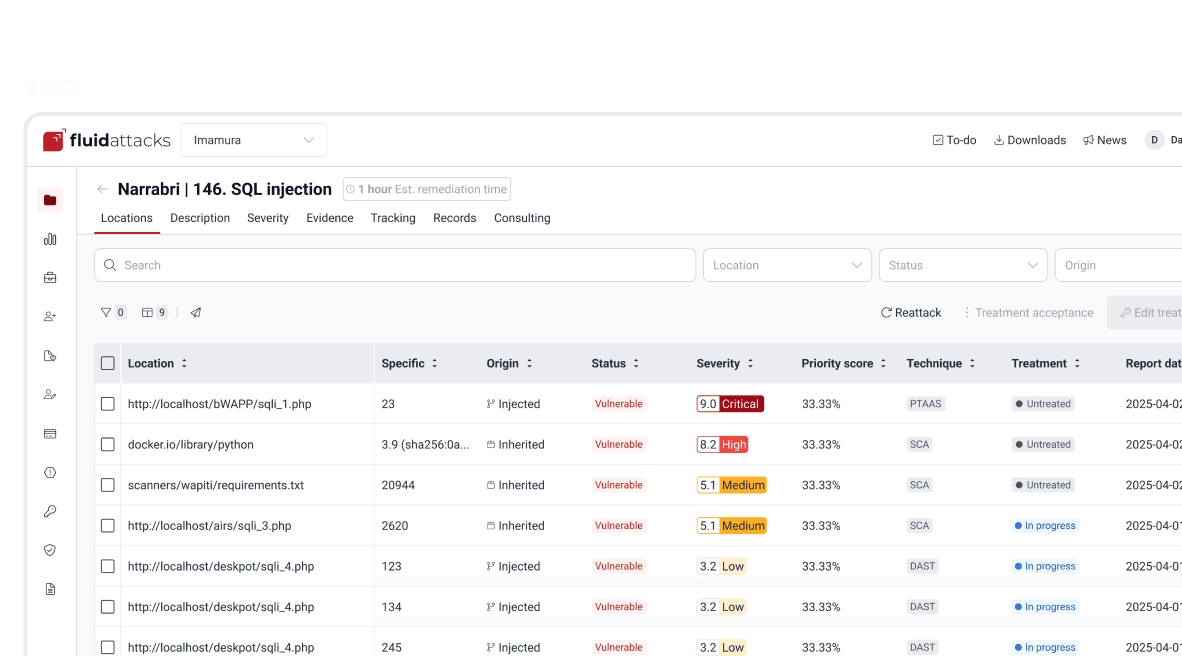
Task: Click the Fluid Attacks logo
Action: point(106,140)
